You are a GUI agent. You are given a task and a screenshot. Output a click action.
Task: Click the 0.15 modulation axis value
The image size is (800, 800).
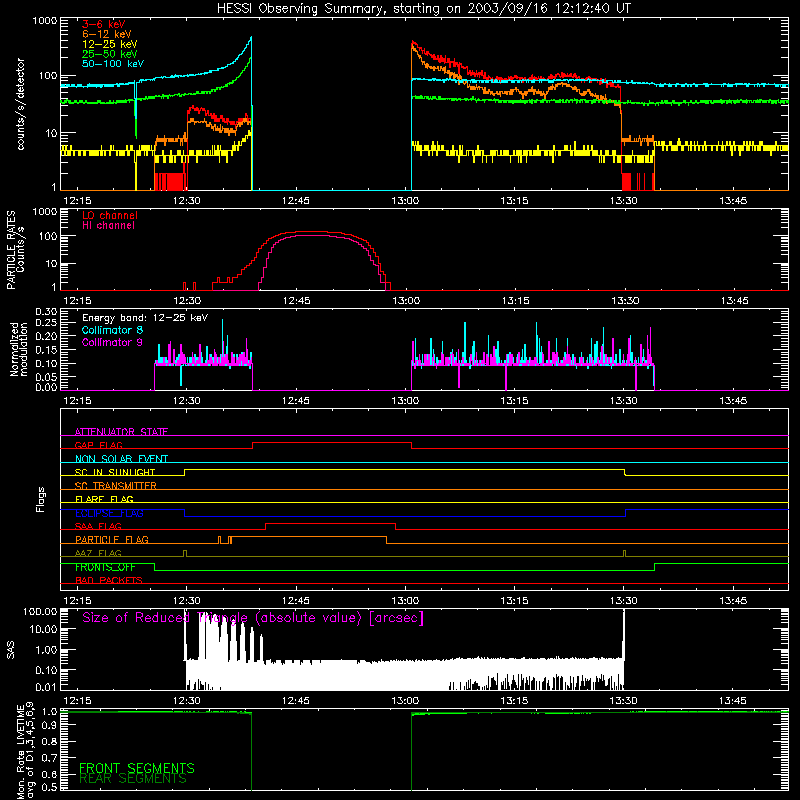[46, 350]
